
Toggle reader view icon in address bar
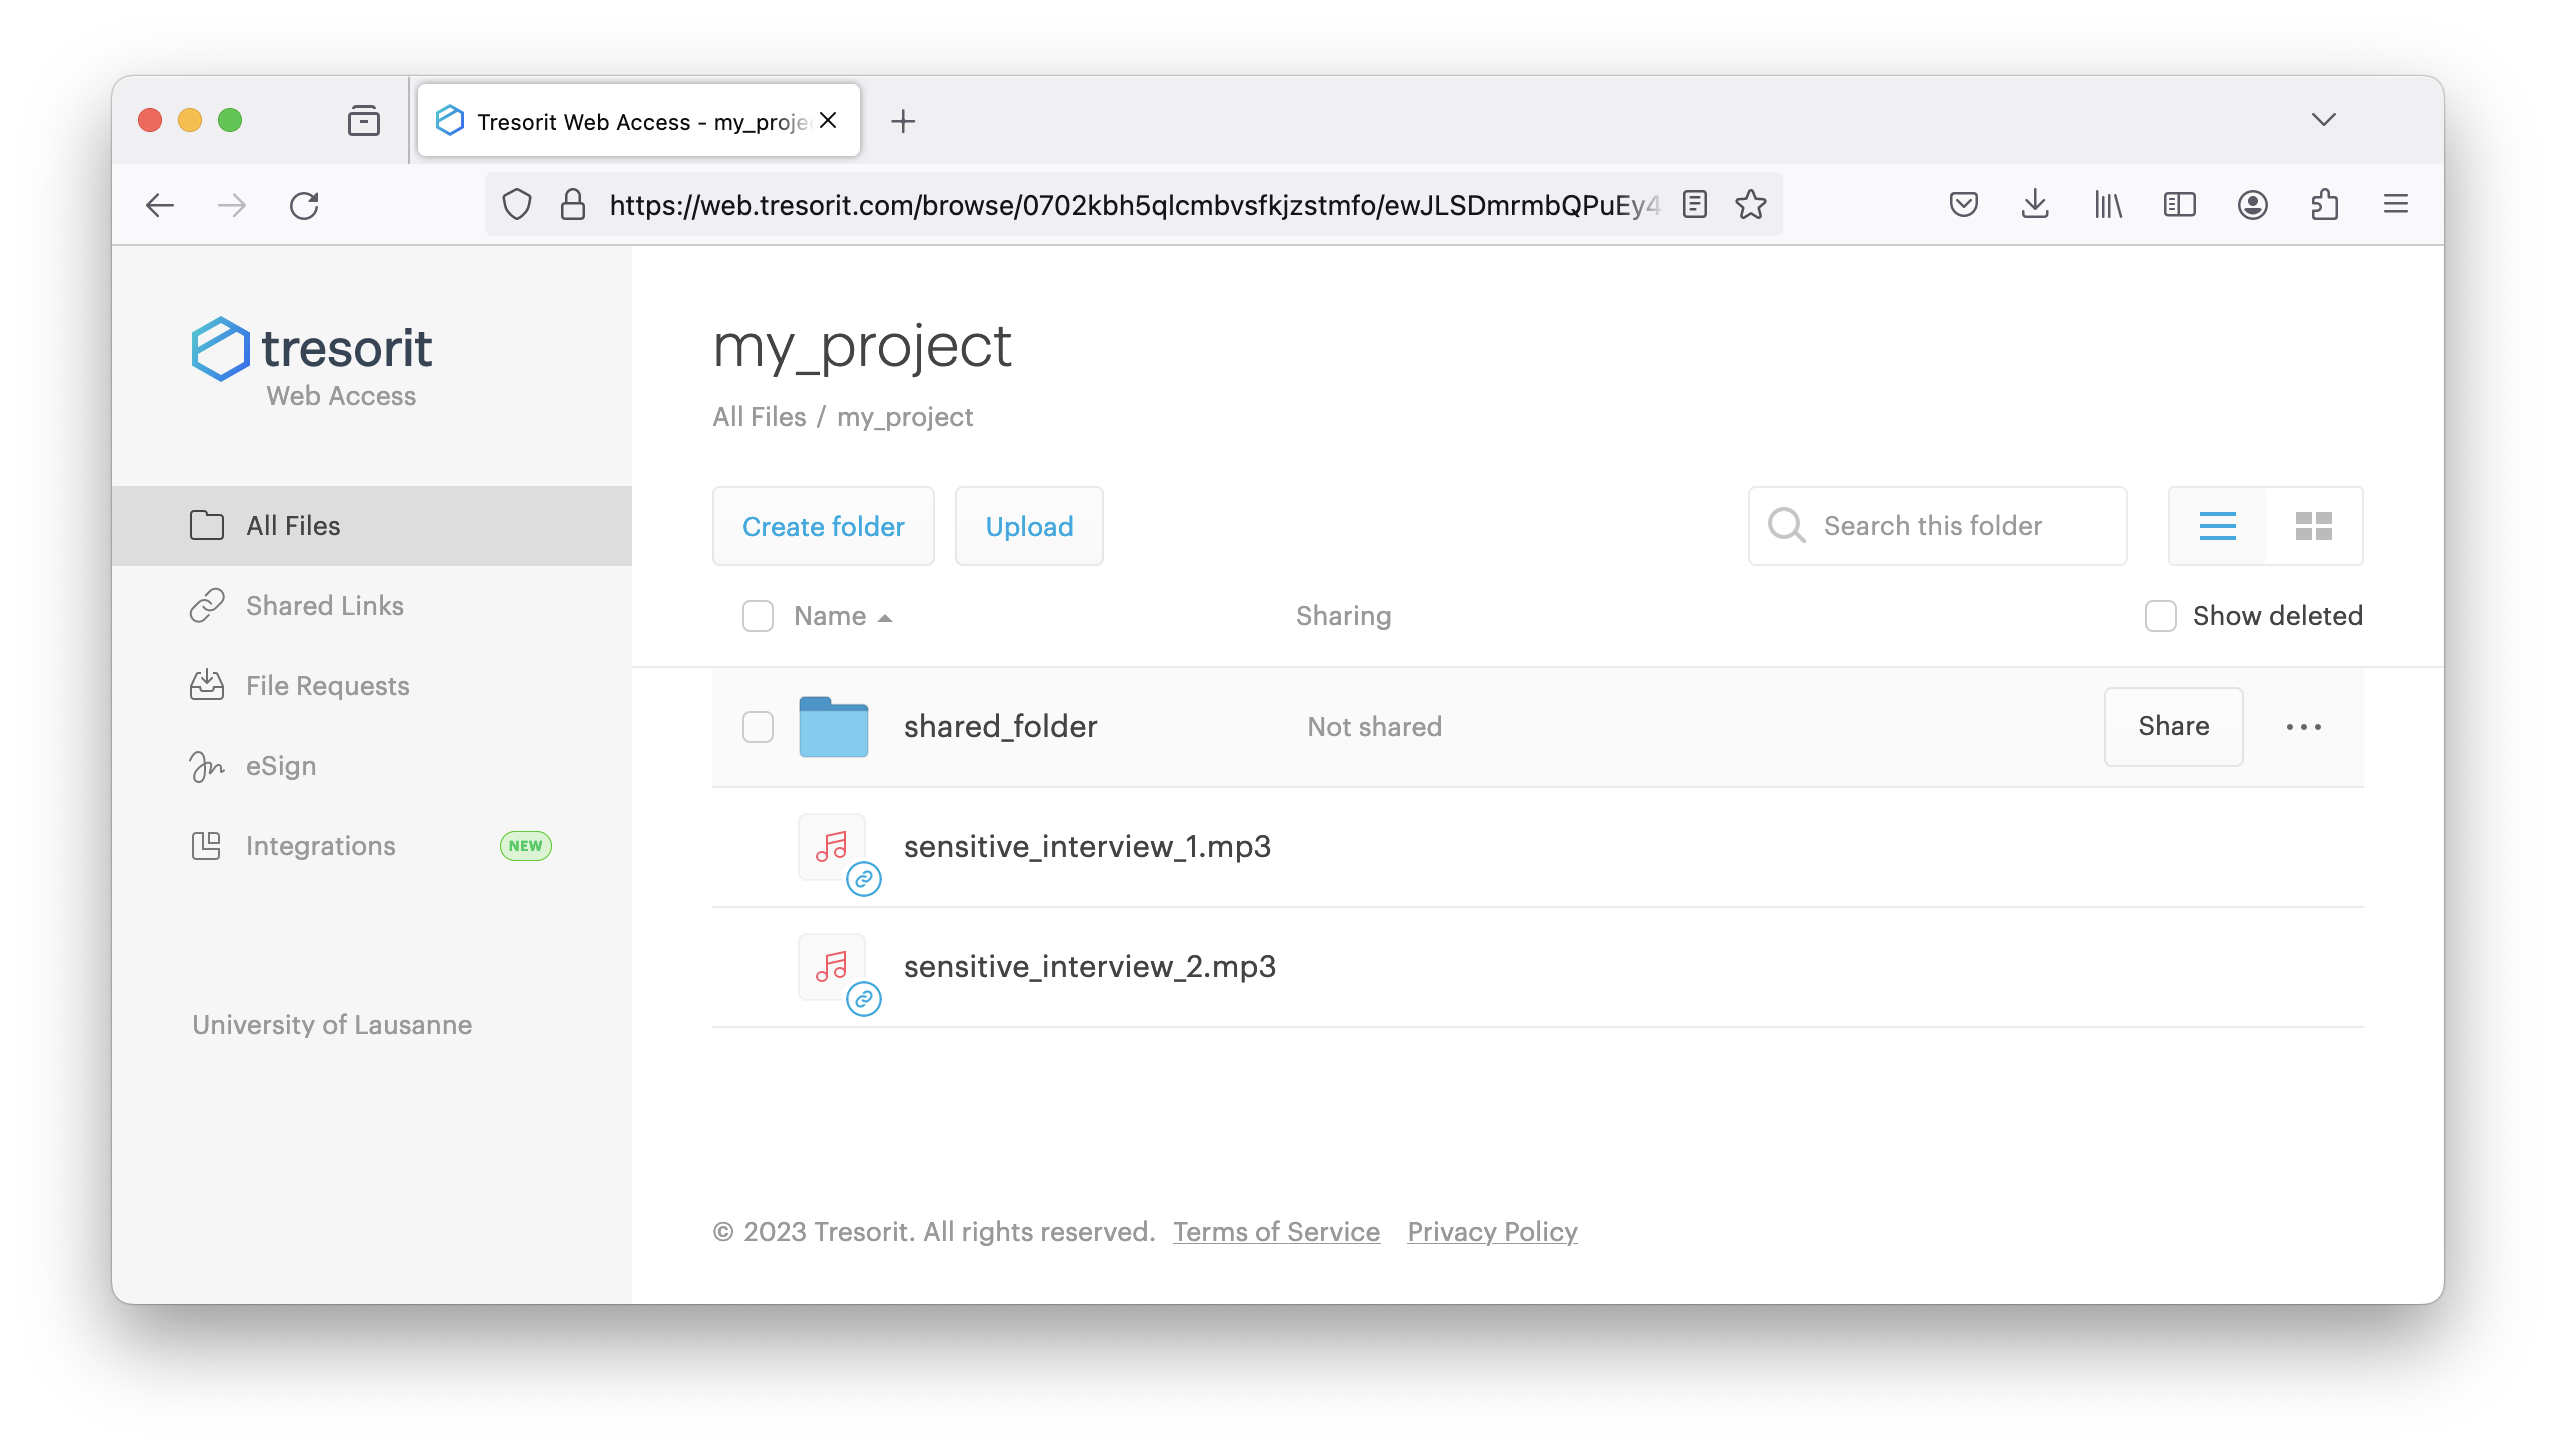click(x=1694, y=205)
